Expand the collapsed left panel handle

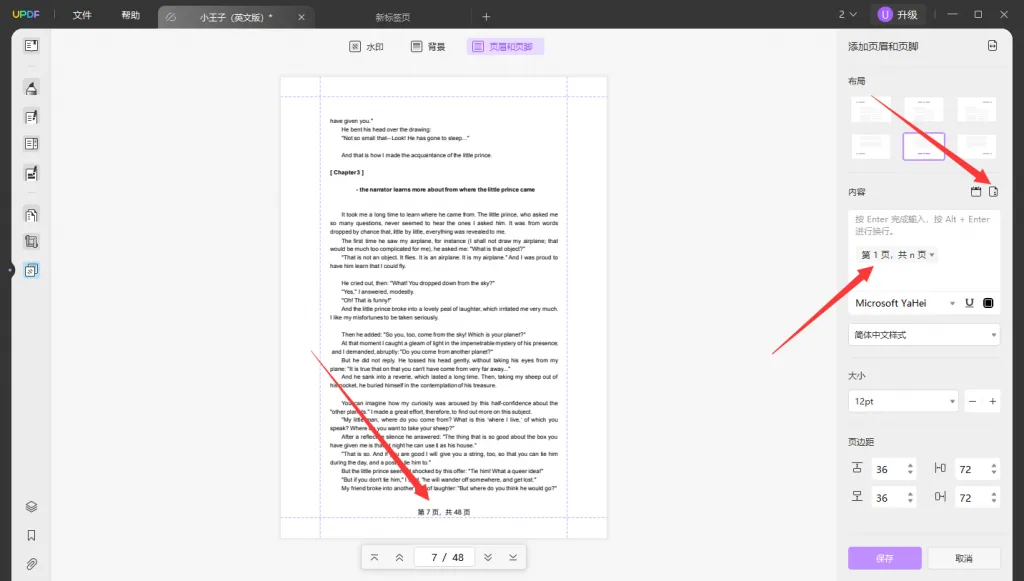11,270
